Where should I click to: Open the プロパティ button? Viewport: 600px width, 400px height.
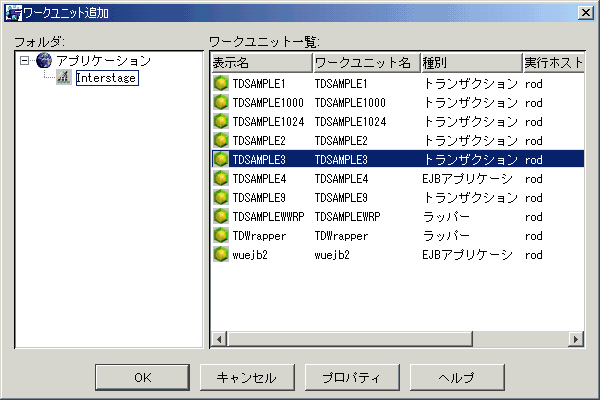point(352,377)
